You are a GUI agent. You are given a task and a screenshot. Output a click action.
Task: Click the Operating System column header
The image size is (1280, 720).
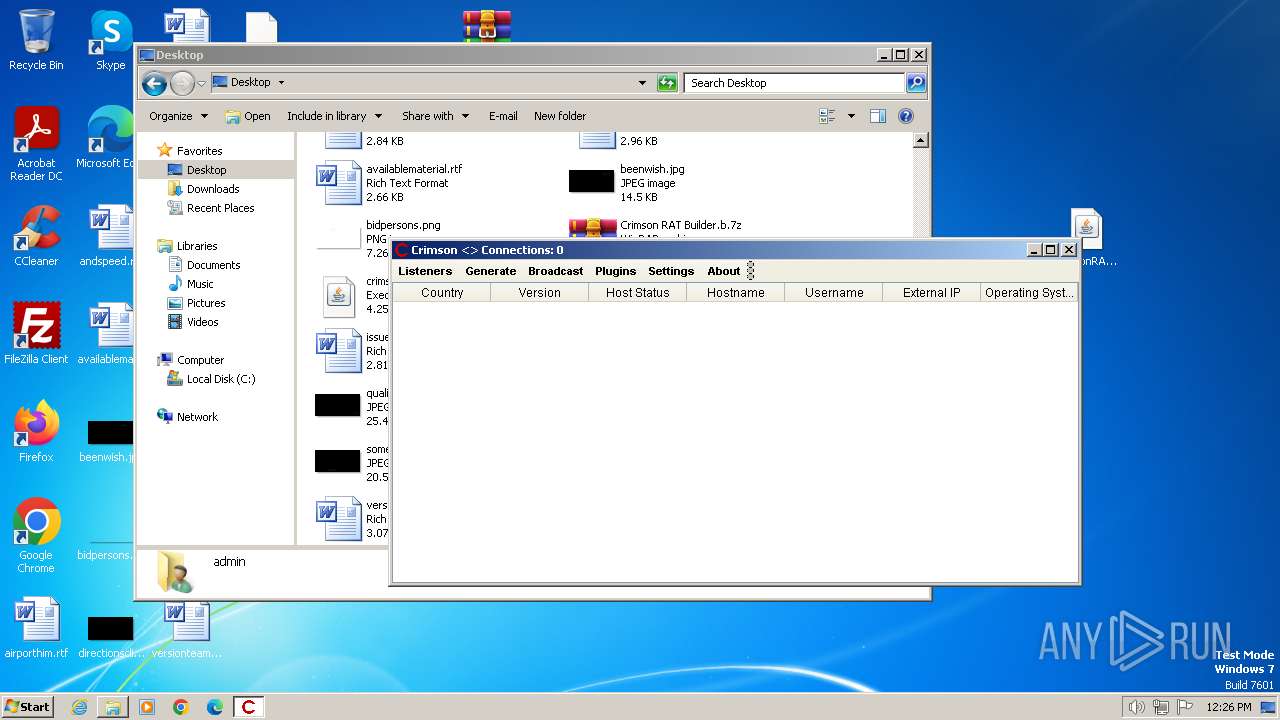pos(1029,293)
